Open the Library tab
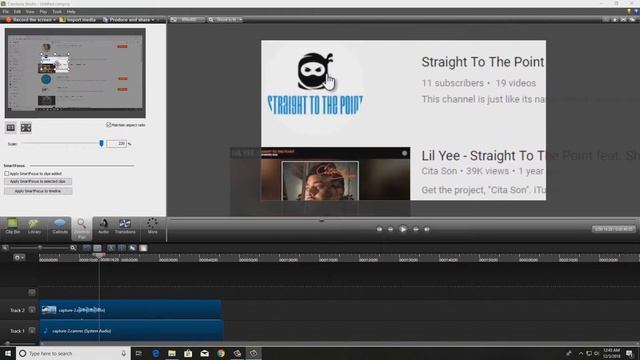640x360 pixels. 34,227
